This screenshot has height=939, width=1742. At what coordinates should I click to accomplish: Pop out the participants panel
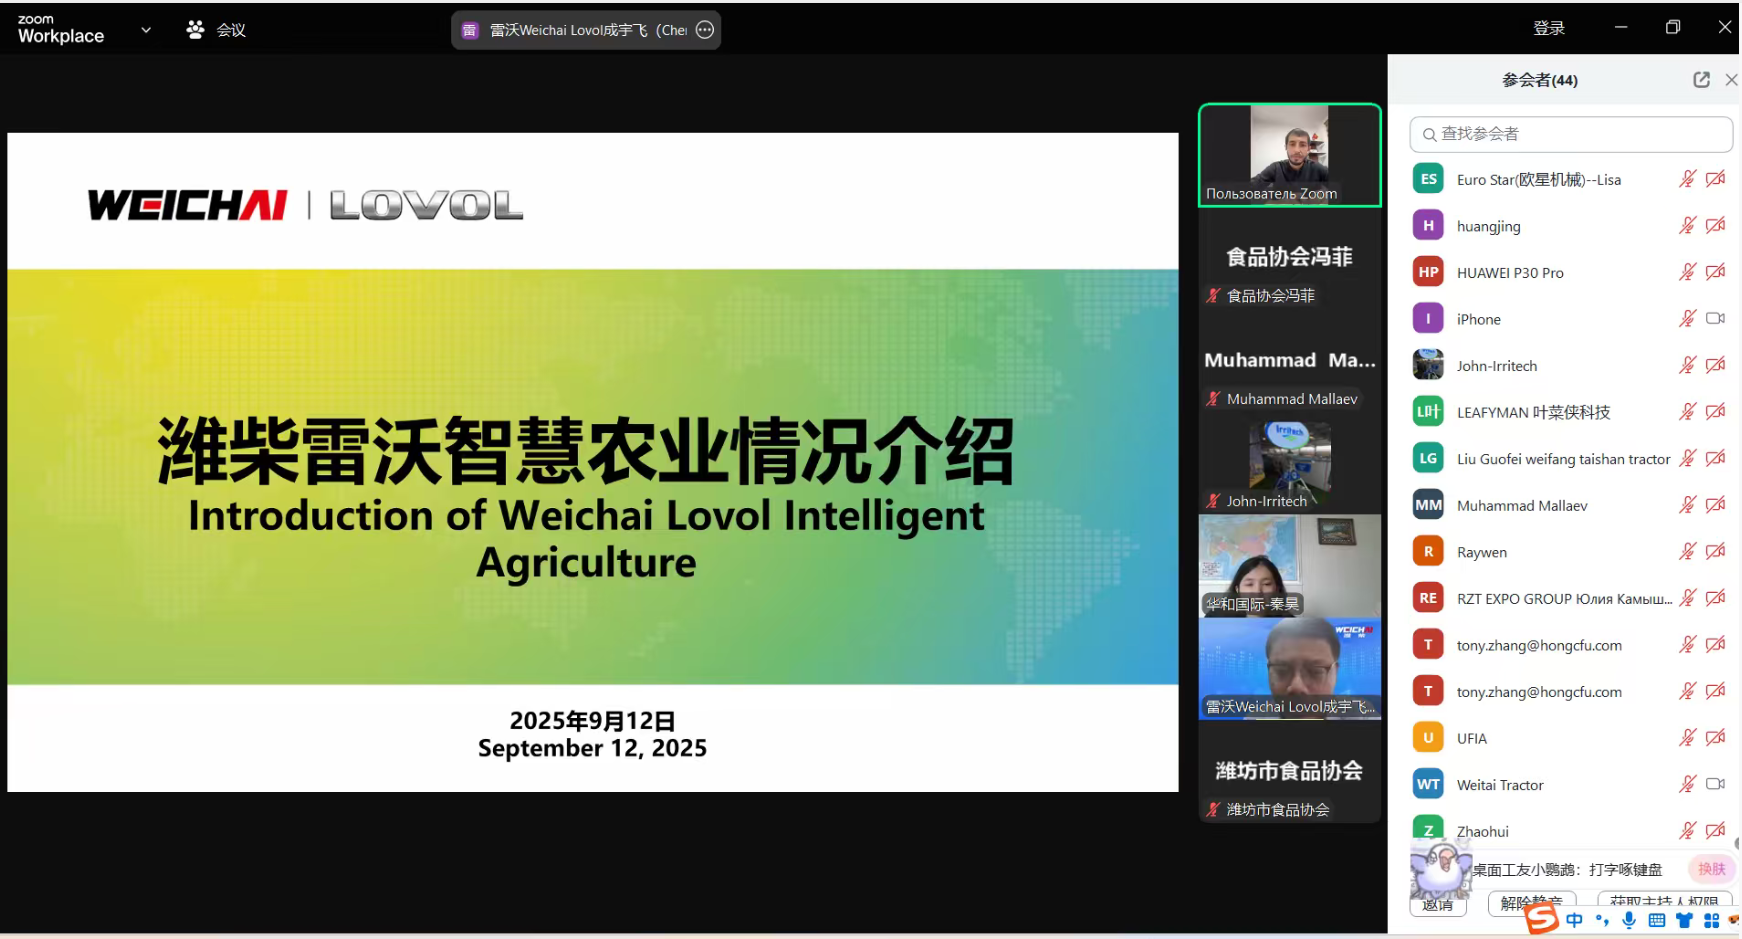(1701, 80)
